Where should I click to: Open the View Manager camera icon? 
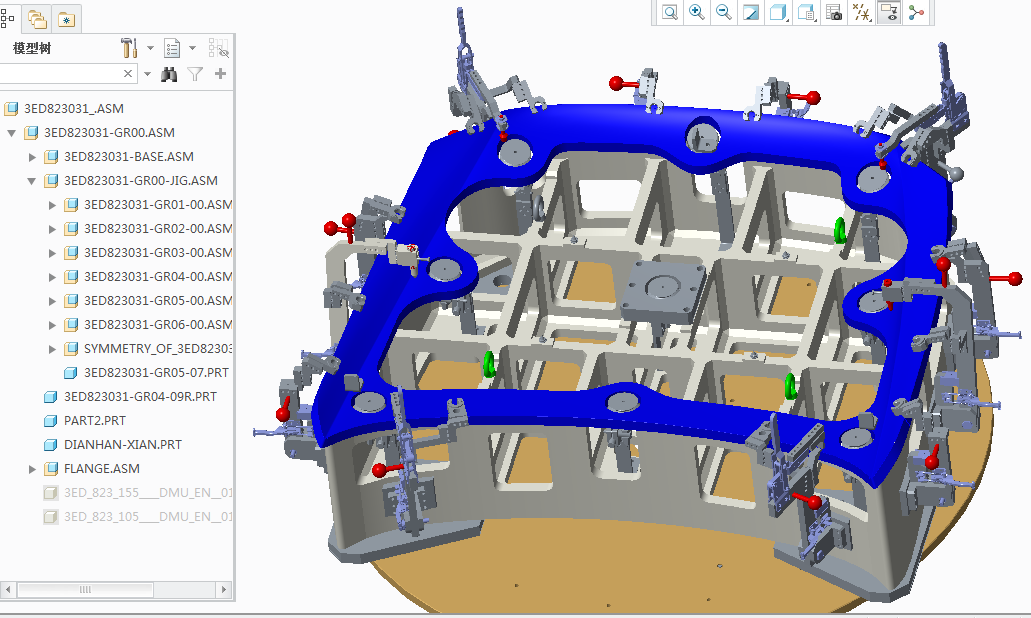[x=834, y=12]
